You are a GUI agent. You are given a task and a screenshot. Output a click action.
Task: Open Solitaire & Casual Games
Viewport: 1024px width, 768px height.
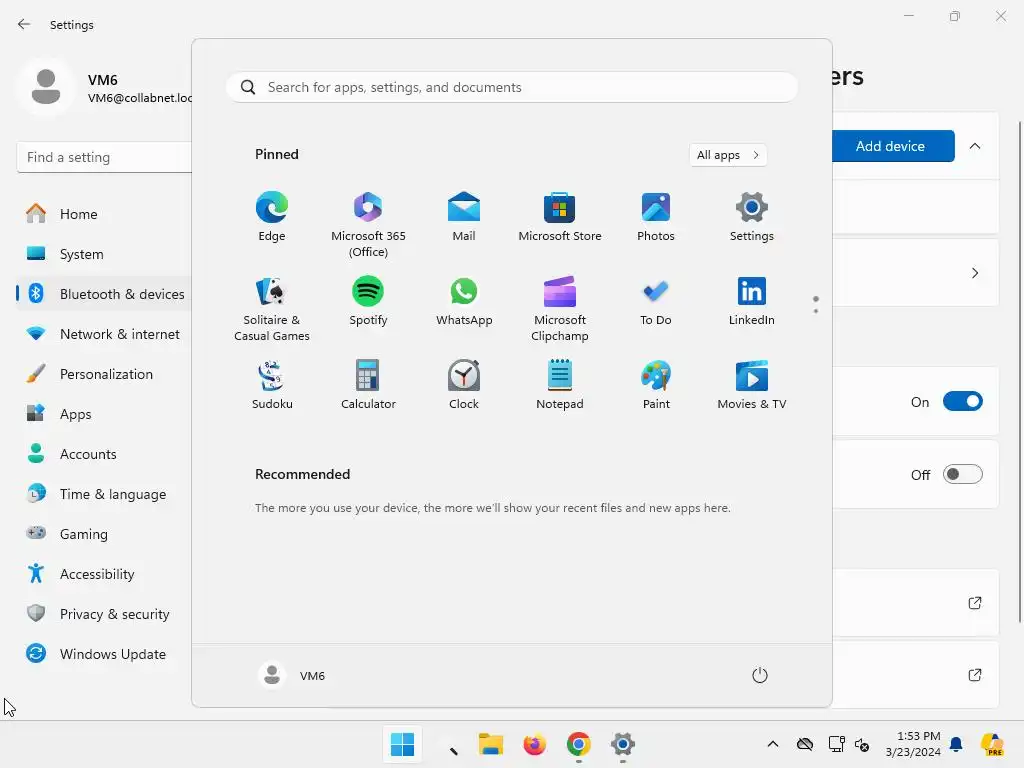(x=272, y=309)
